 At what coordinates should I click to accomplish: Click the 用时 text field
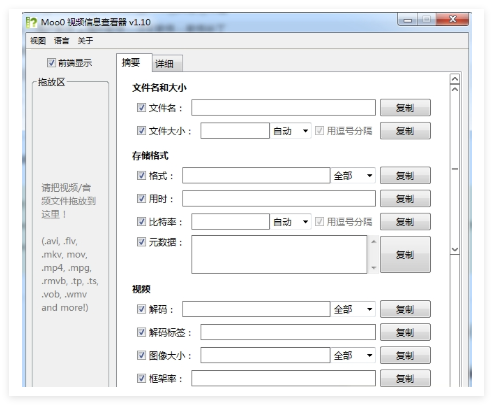pyautogui.click(x=279, y=199)
